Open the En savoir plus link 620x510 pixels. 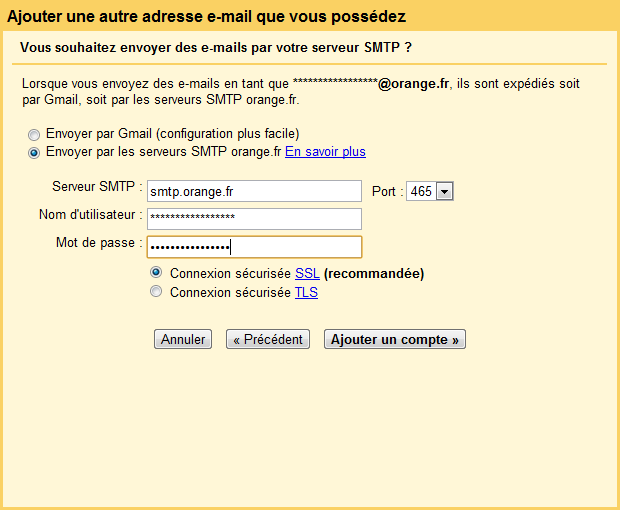point(325,152)
